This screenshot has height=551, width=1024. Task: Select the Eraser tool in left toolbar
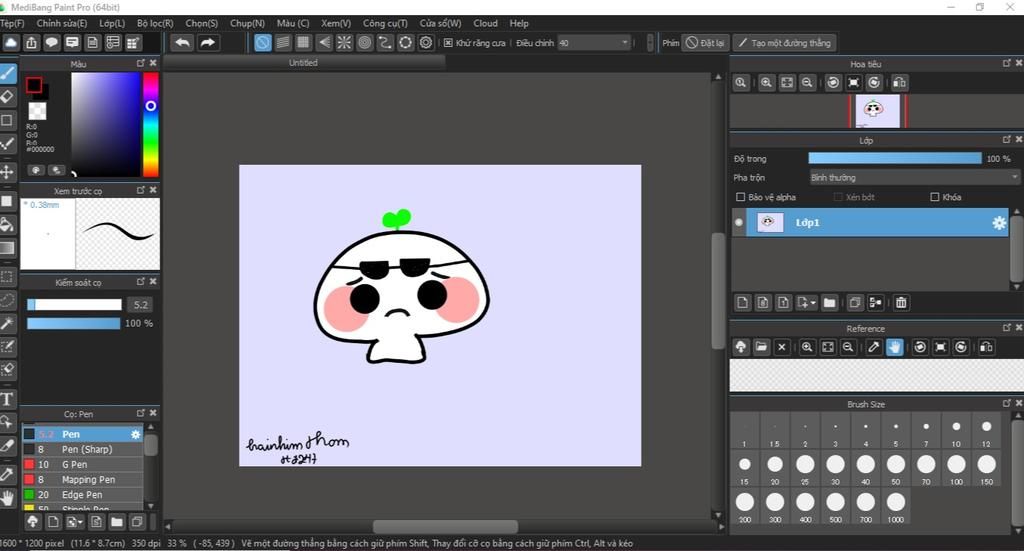(x=7, y=97)
